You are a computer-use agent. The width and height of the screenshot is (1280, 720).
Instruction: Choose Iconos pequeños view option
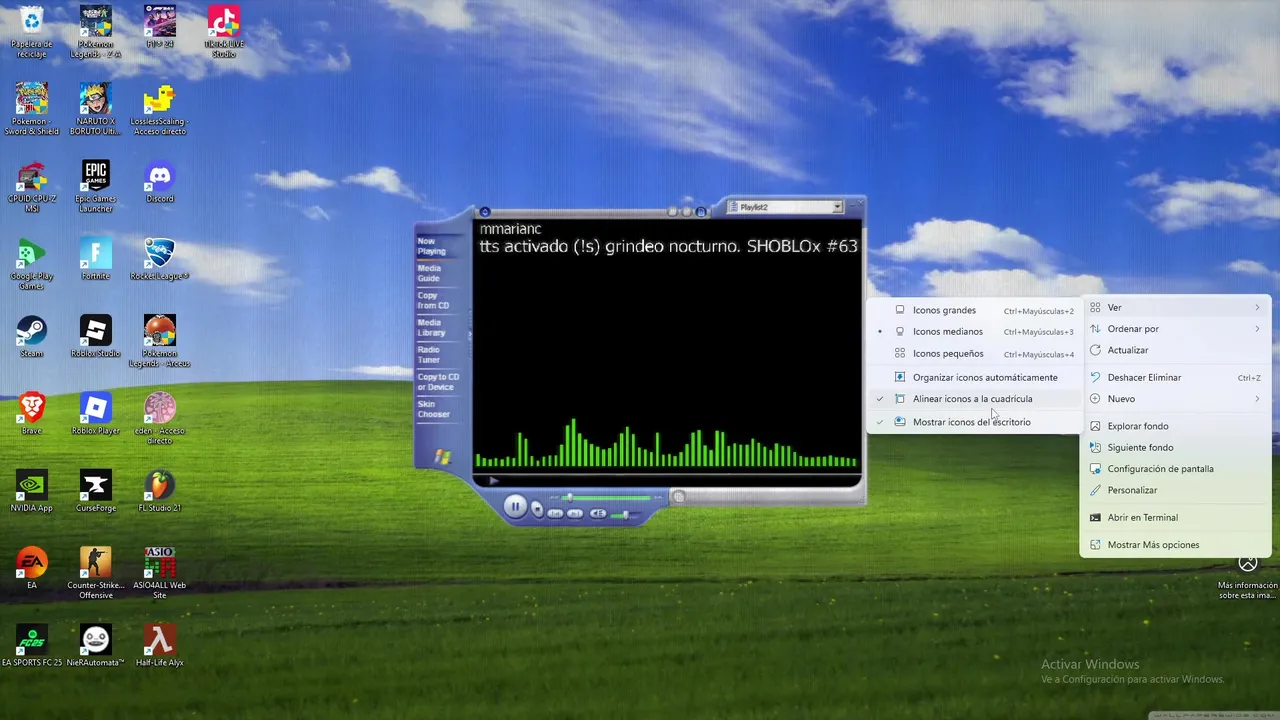(974, 353)
